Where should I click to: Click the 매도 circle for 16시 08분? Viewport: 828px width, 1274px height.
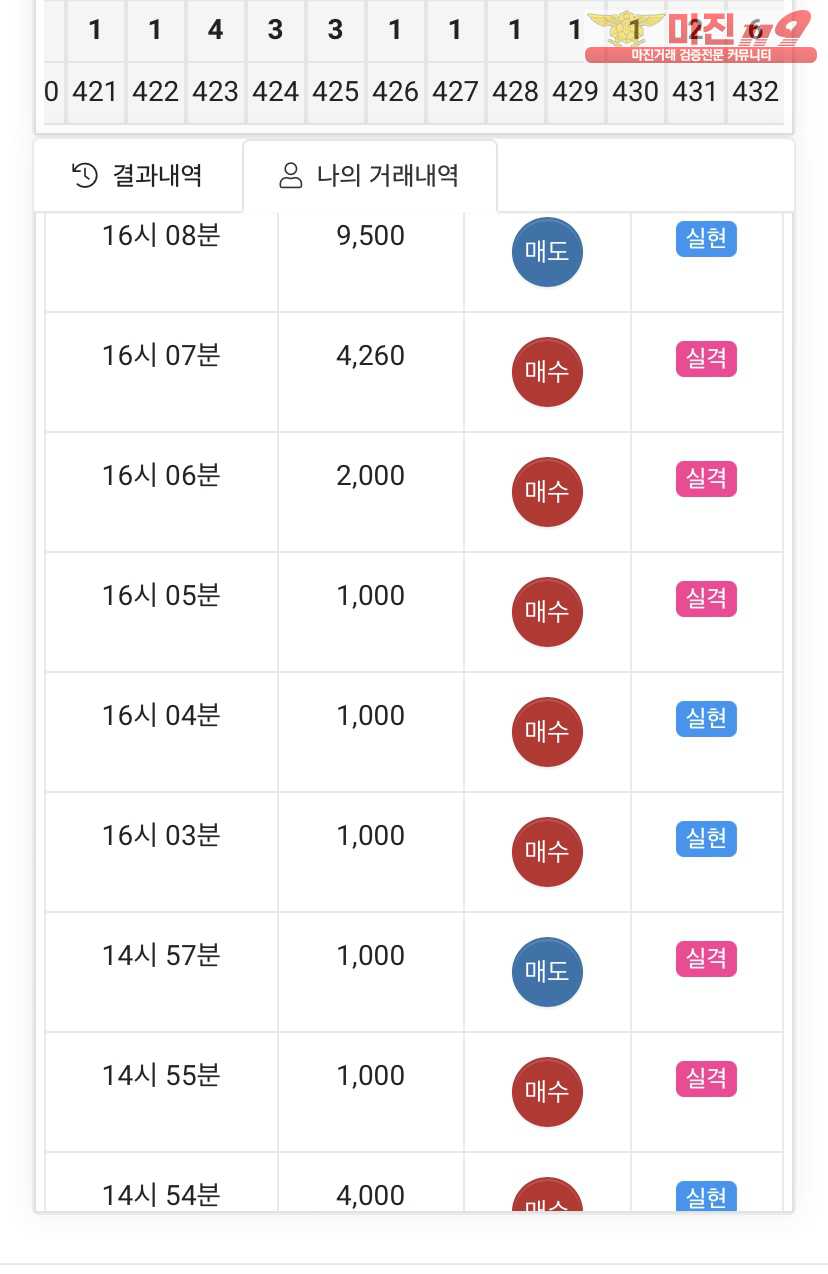pyautogui.click(x=547, y=252)
